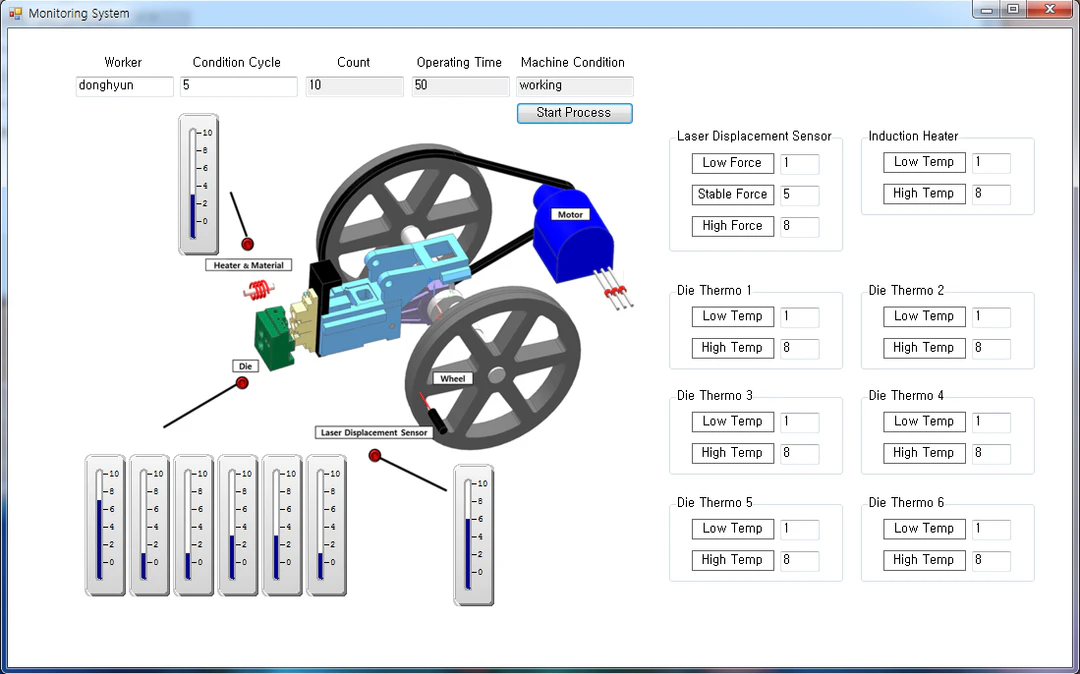Click the blue Motor in the diagram
Image resolution: width=1080 pixels, height=674 pixels.
(x=573, y=234)
